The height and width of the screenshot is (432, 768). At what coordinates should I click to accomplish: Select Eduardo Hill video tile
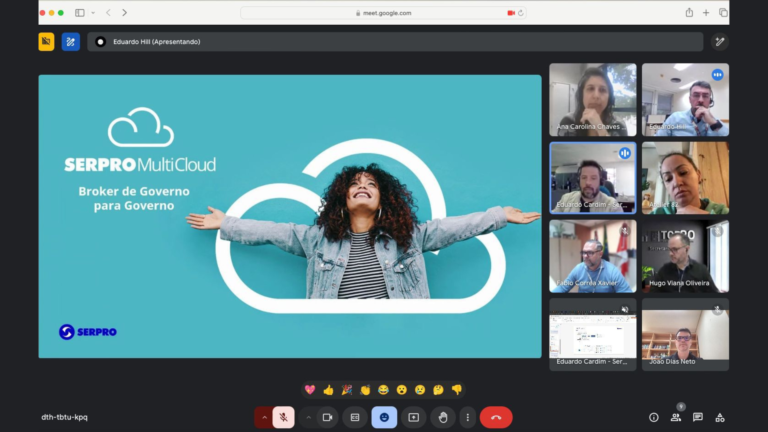tap(685, 99)
